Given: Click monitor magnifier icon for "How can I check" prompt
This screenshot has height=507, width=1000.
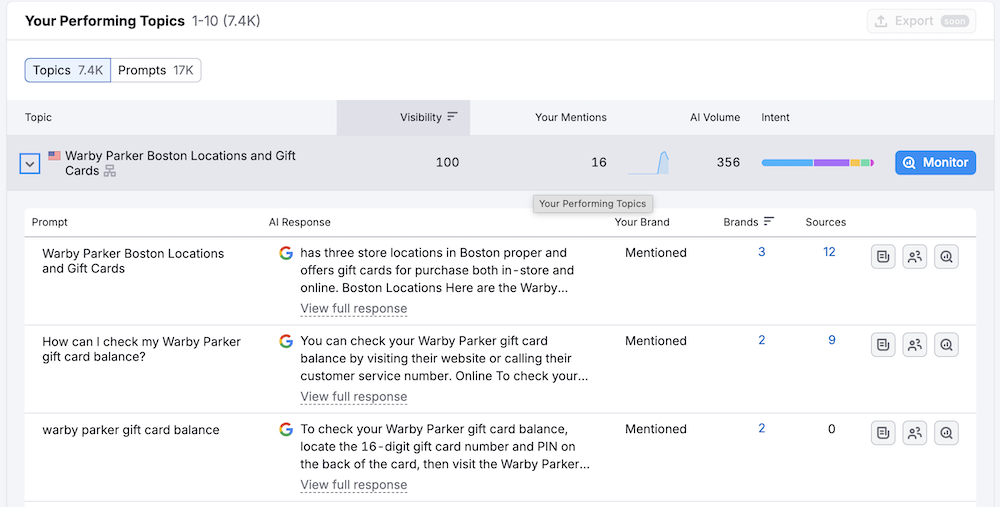Looking at the screenshot, I should click(x=946, y=344).
